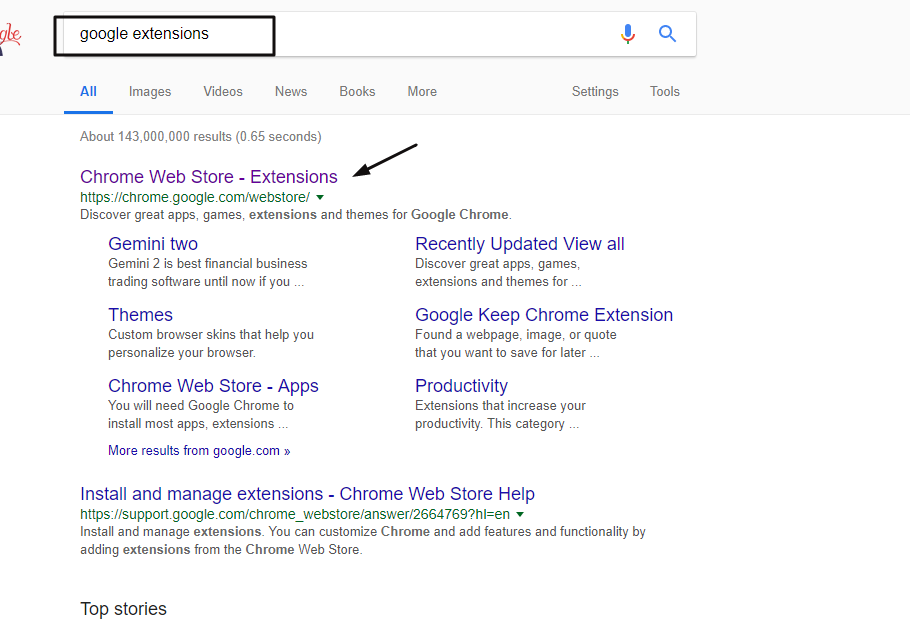The image size is (910, 620).
Task: Click the support.google.com chrome_webstore URL text
Action: click(x=295, y=514)
